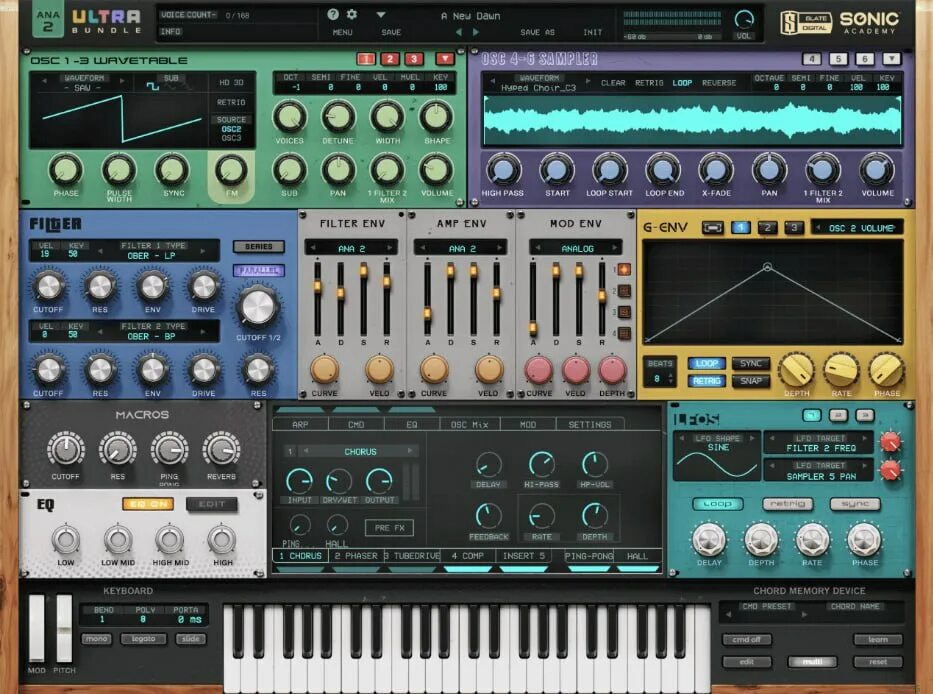Toggle the G-ENV LOOP button
This screenshot has width=933, height=694.
[x=706, y=363]
